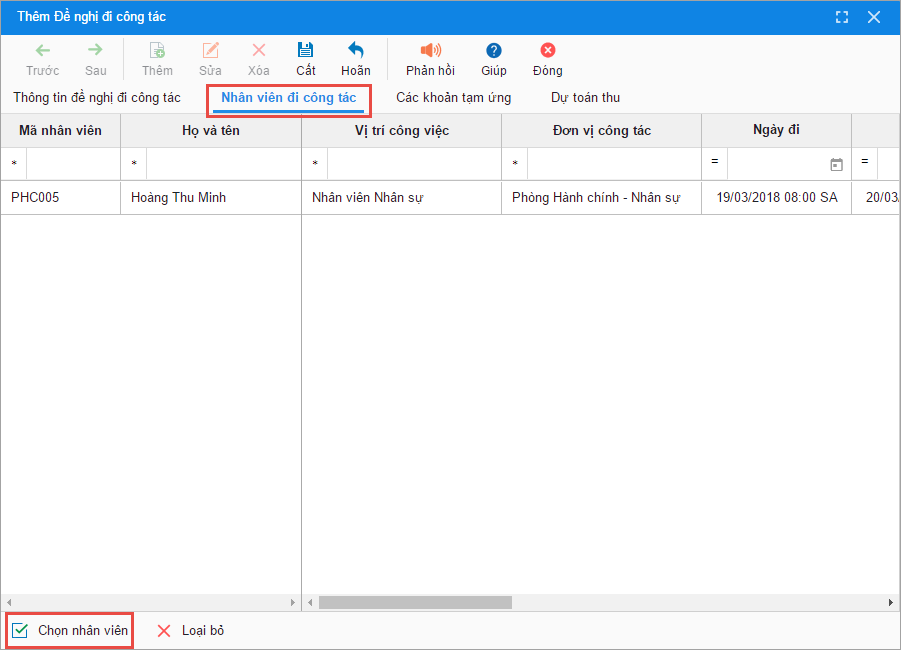Open the Dự toán thu tab
Image resolution: width=901 pixels, height=650 pixels.
[585, 98]
